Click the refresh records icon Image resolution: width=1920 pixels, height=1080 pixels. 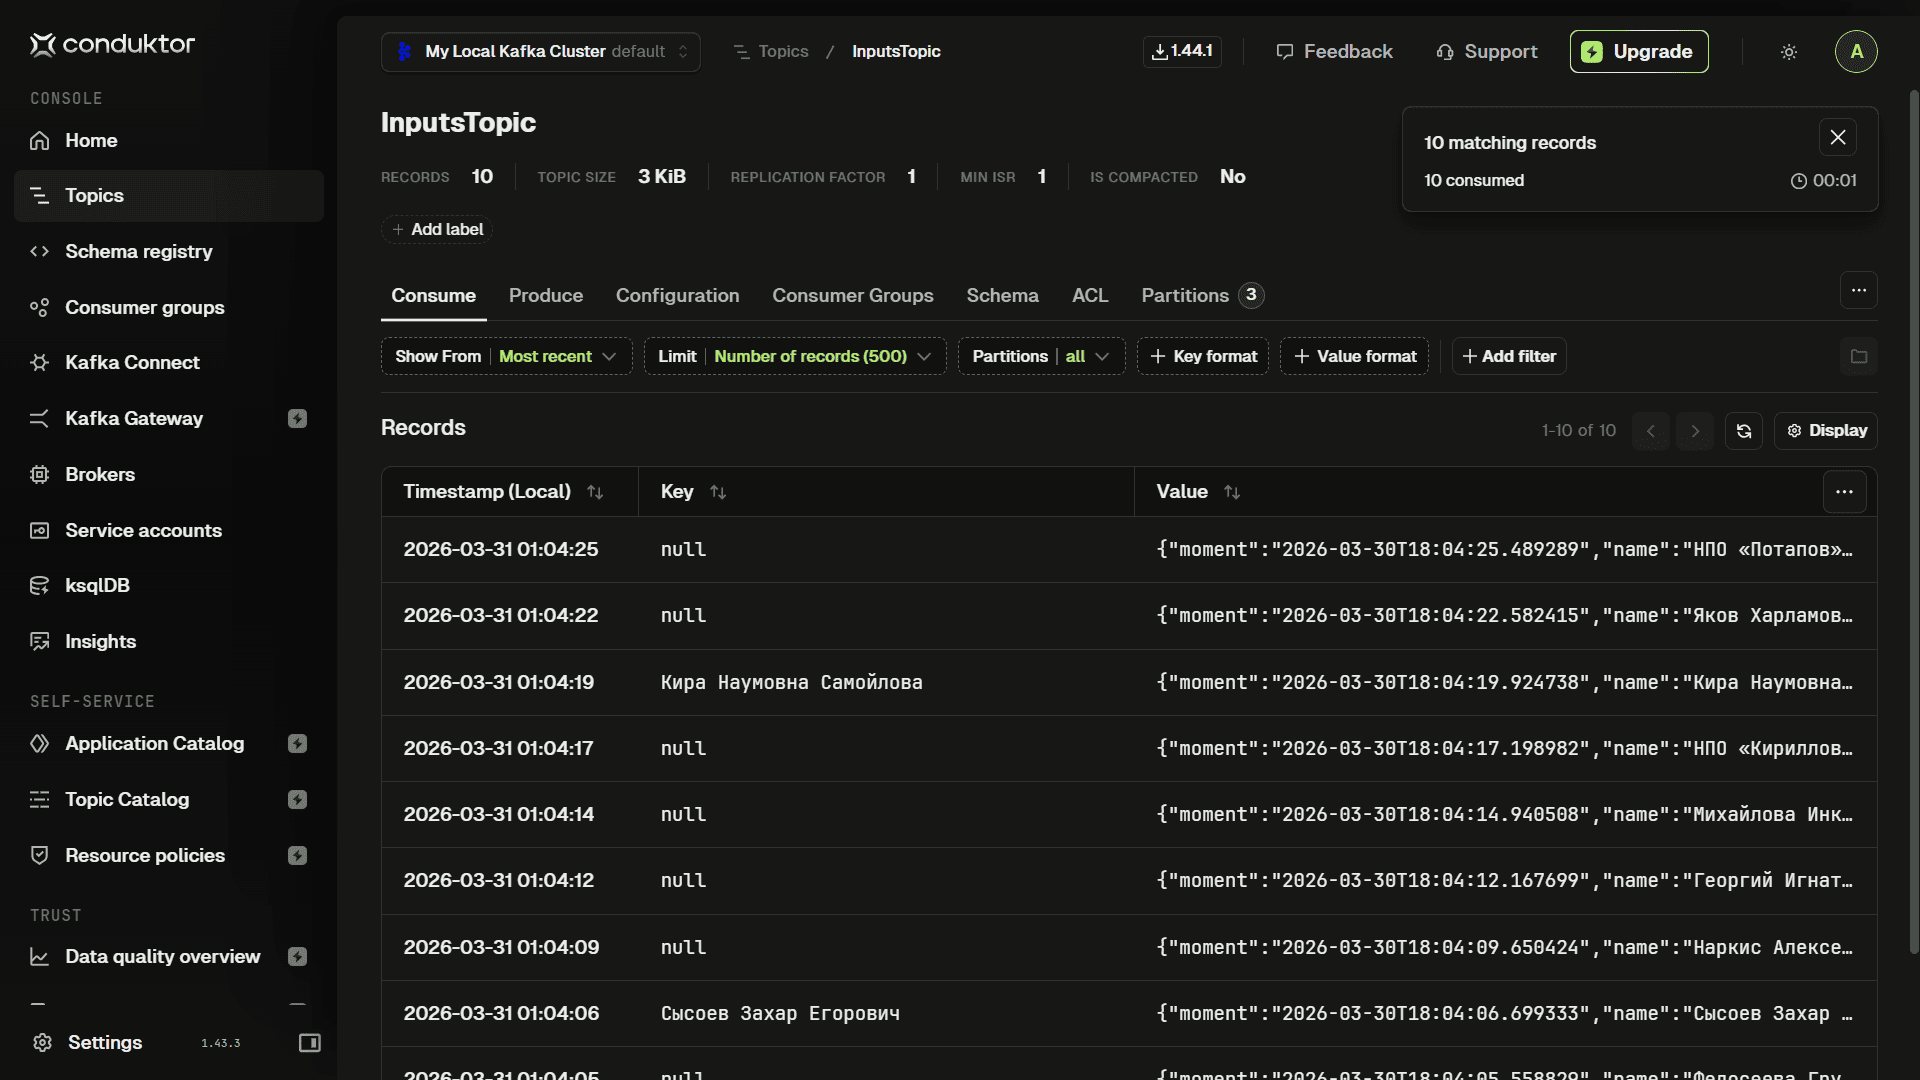pyautogui.click(x=1743, y=431)
